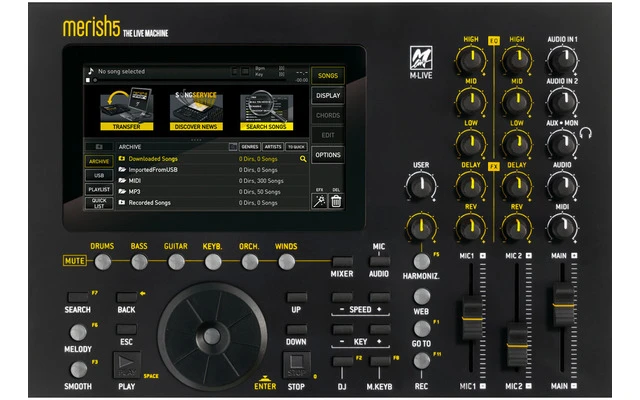Lower KEY with the minus button
The width and height of the screenshot is (640, 400).
pyautogui.click(x=342, y=329)
